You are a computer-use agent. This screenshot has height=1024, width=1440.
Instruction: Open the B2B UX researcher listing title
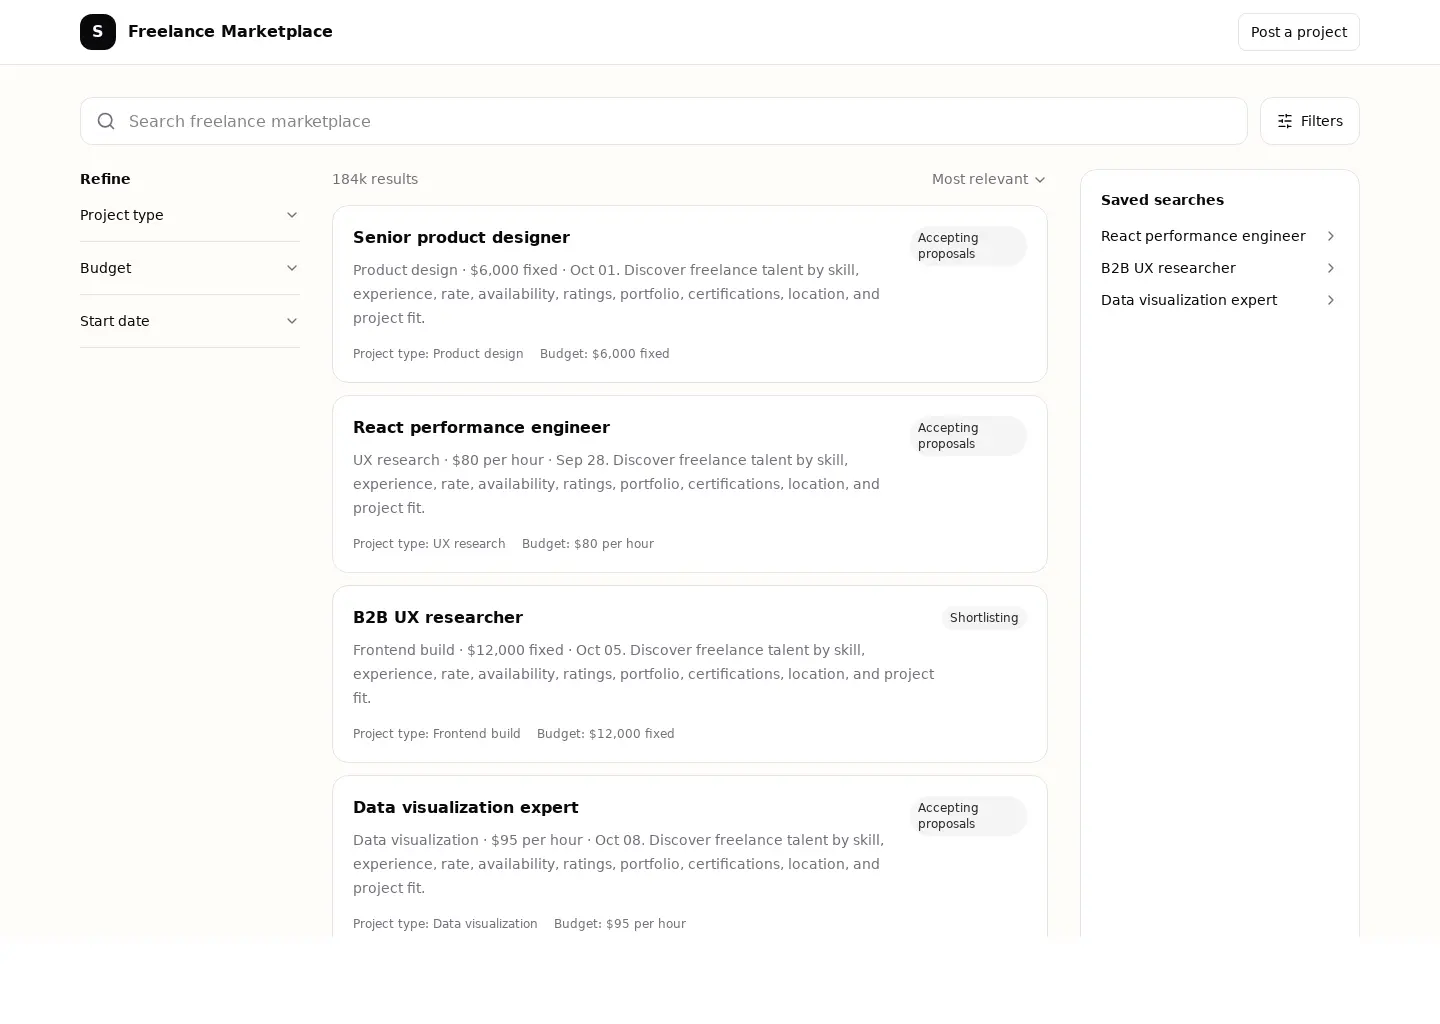438,617
